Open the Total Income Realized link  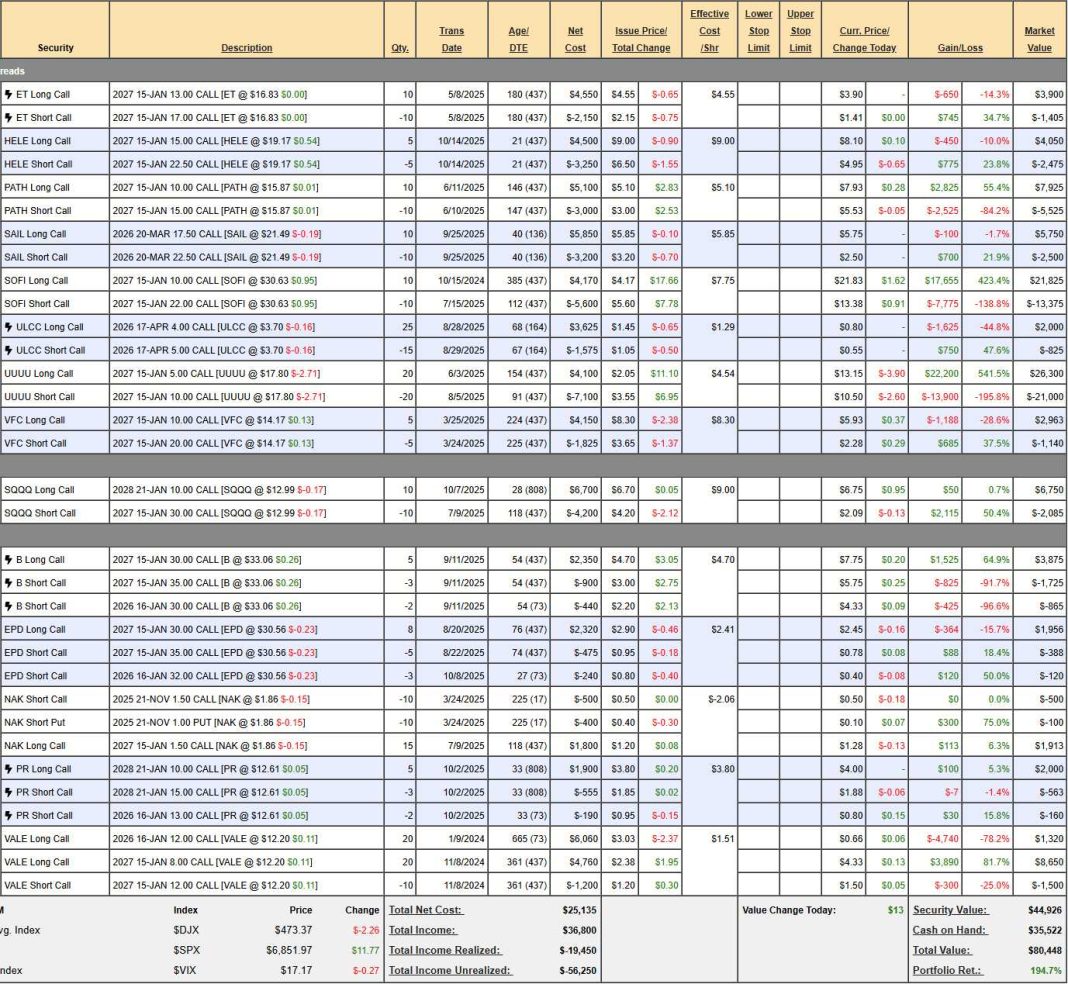(x=444, y=950)
